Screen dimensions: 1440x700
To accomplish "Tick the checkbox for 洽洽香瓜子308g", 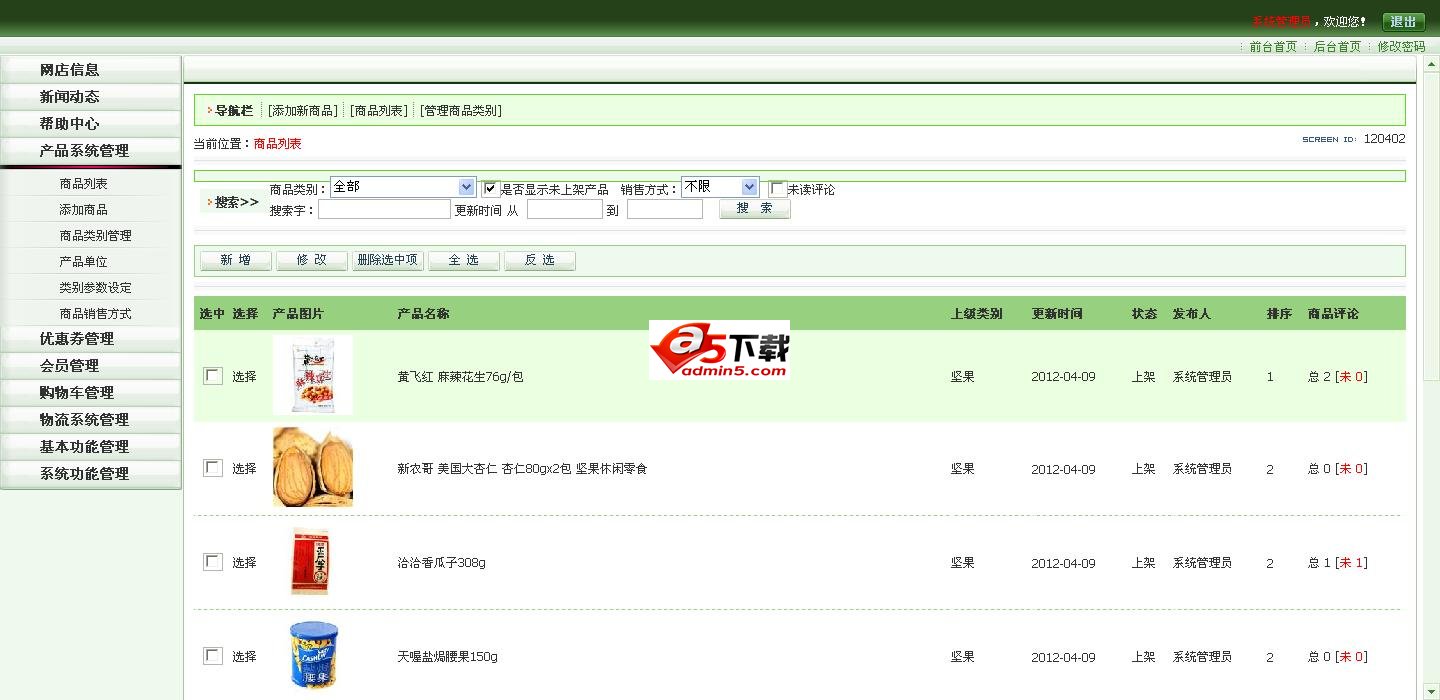I will pos(213,562).
